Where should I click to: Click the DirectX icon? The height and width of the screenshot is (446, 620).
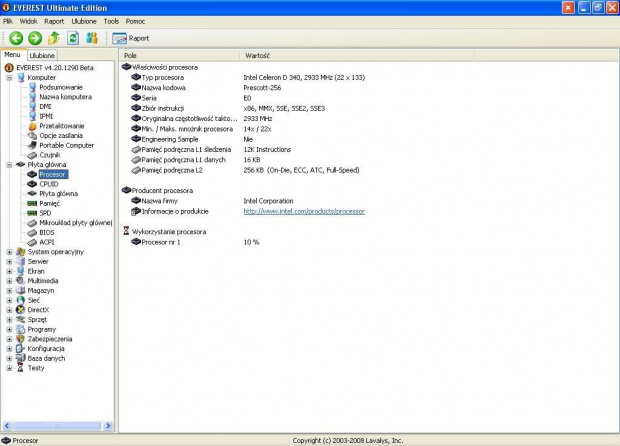pos(21,310)
